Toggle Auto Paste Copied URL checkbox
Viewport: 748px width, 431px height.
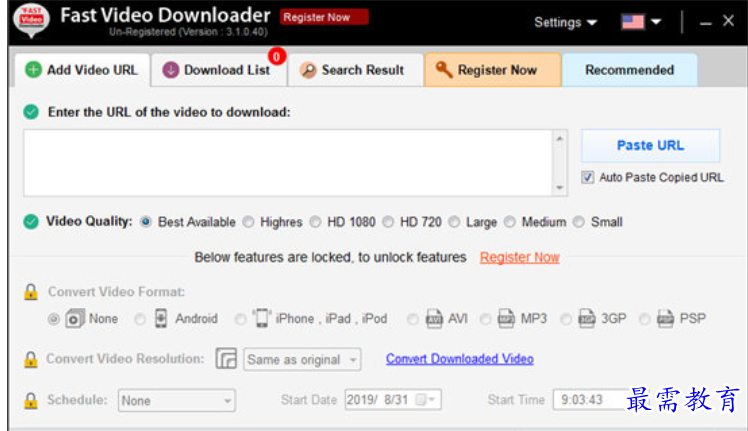pos(588,177)
